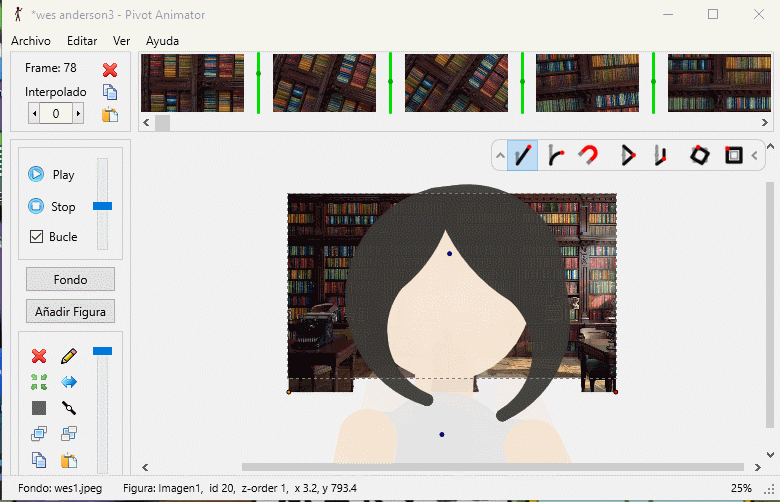Open the Ayuda menu

click(x=162, y=41)
